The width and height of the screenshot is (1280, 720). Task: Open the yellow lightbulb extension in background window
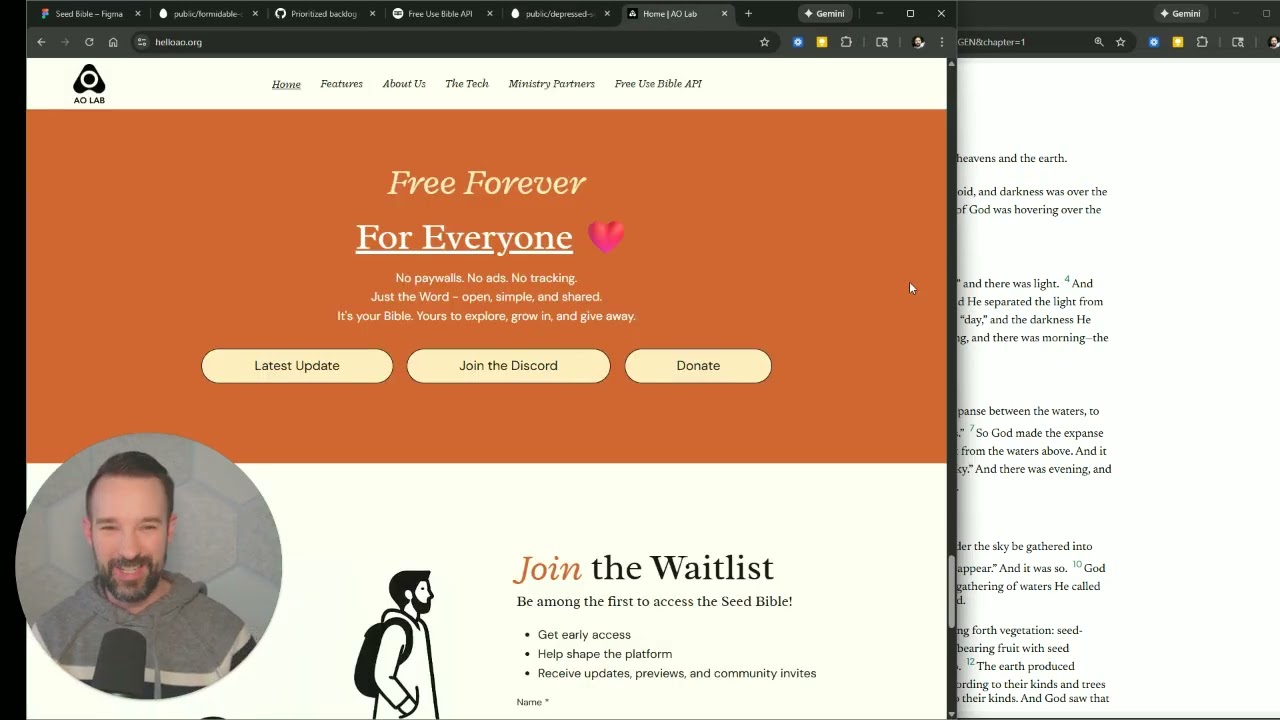point(1178,42)
